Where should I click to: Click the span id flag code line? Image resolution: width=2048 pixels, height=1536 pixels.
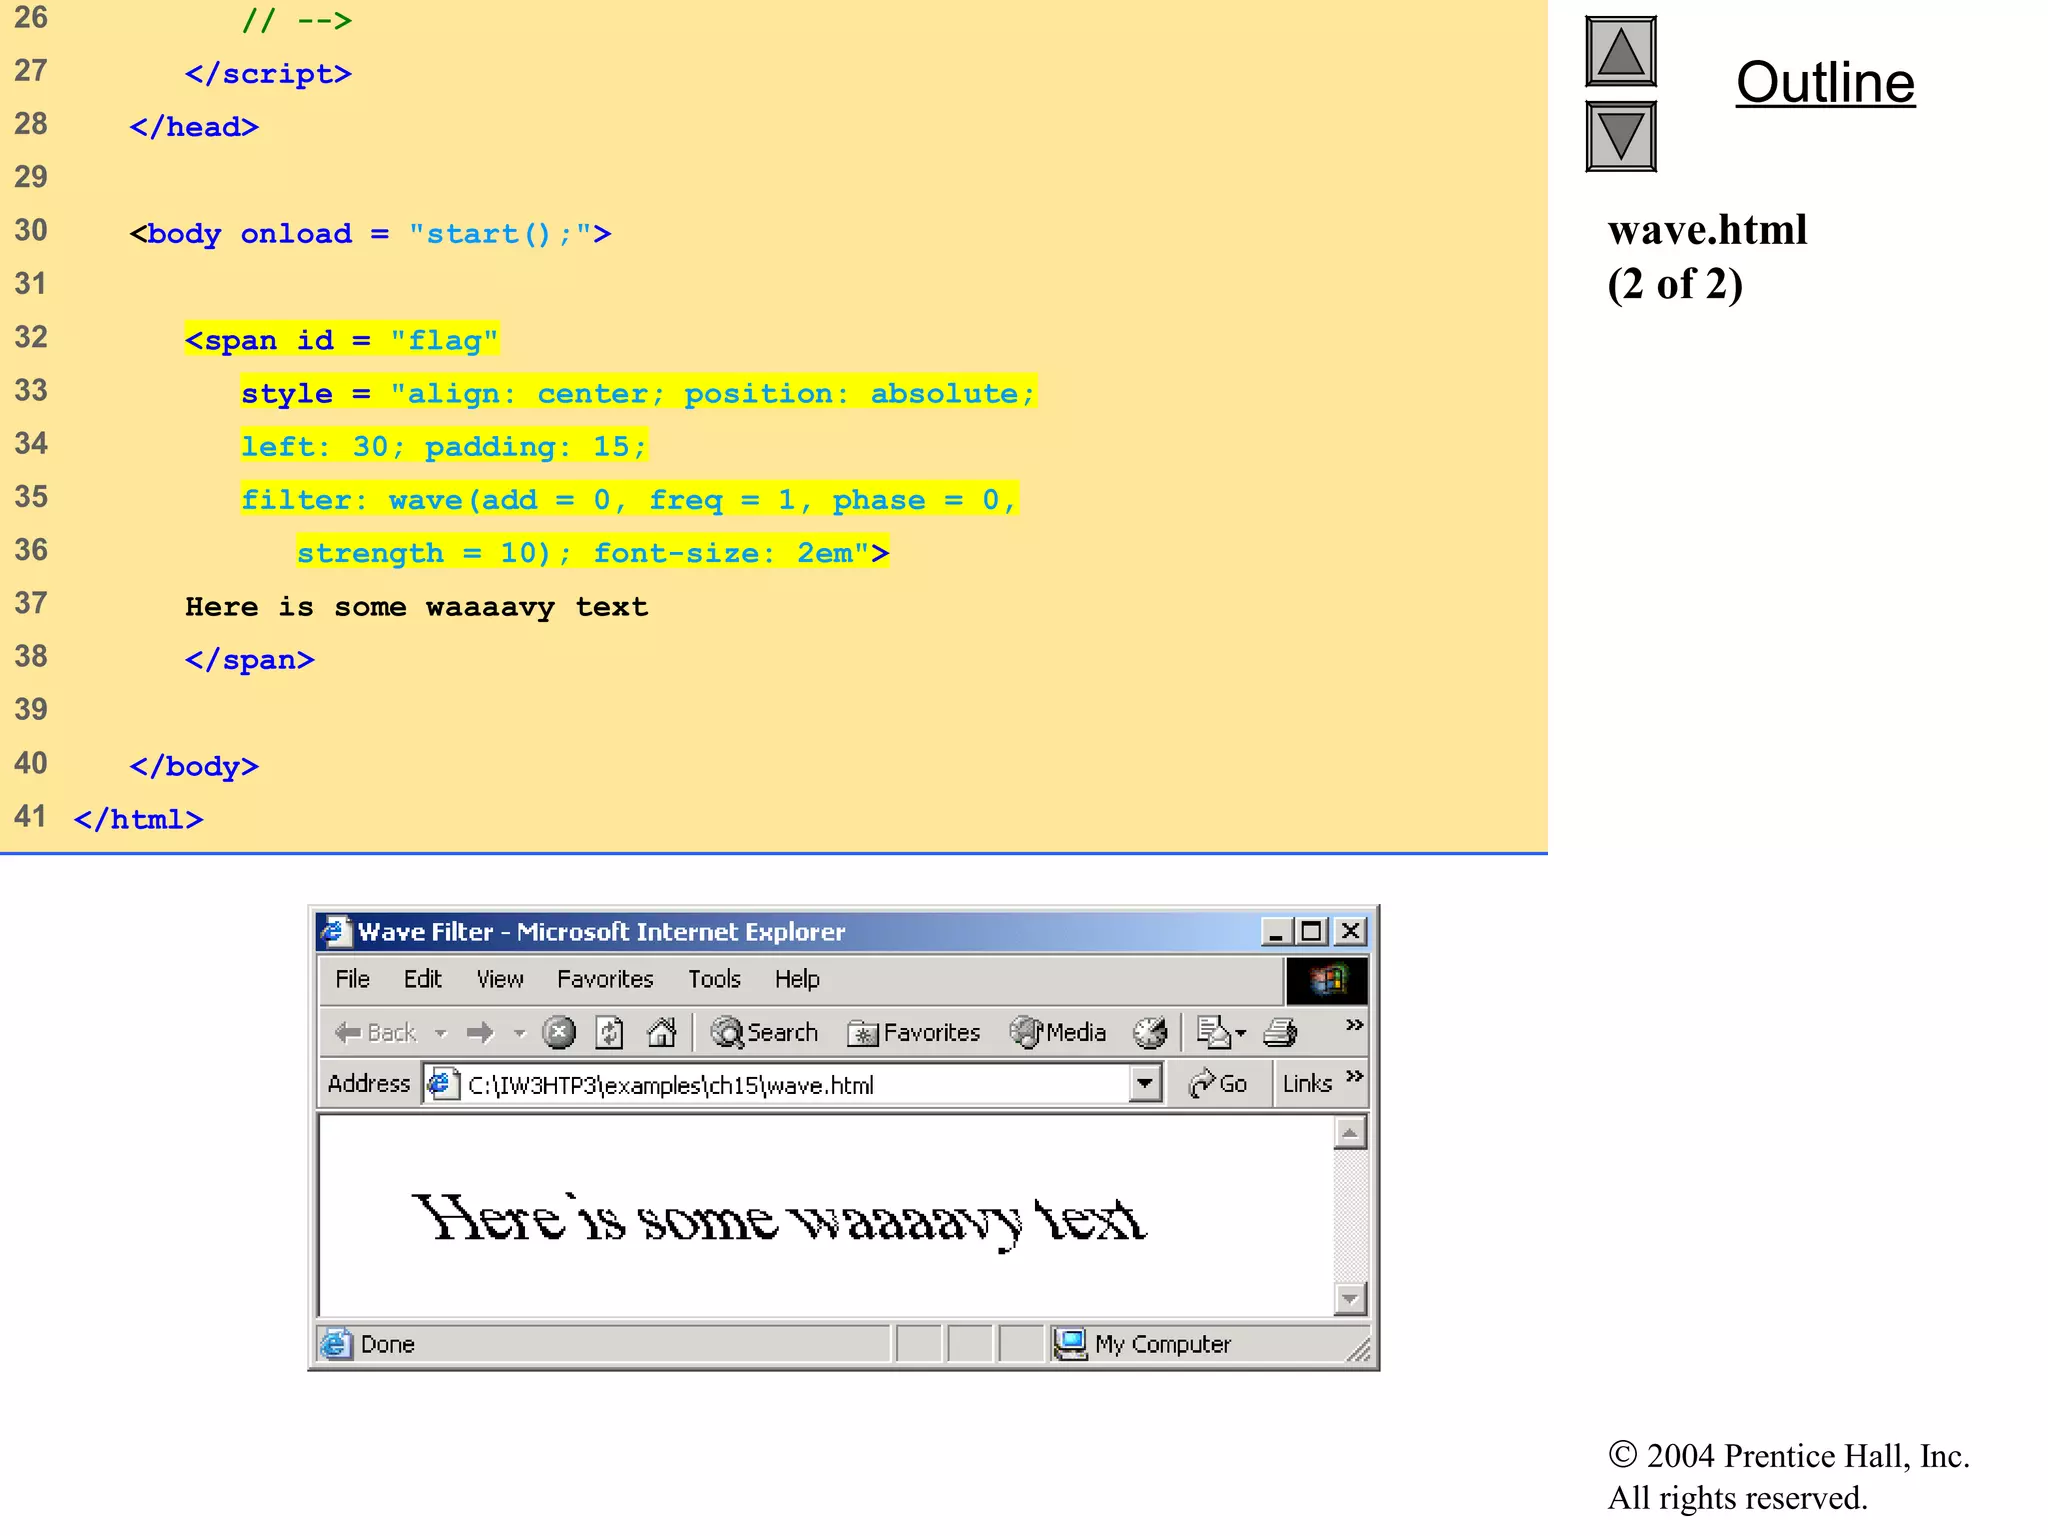(341, 340)
